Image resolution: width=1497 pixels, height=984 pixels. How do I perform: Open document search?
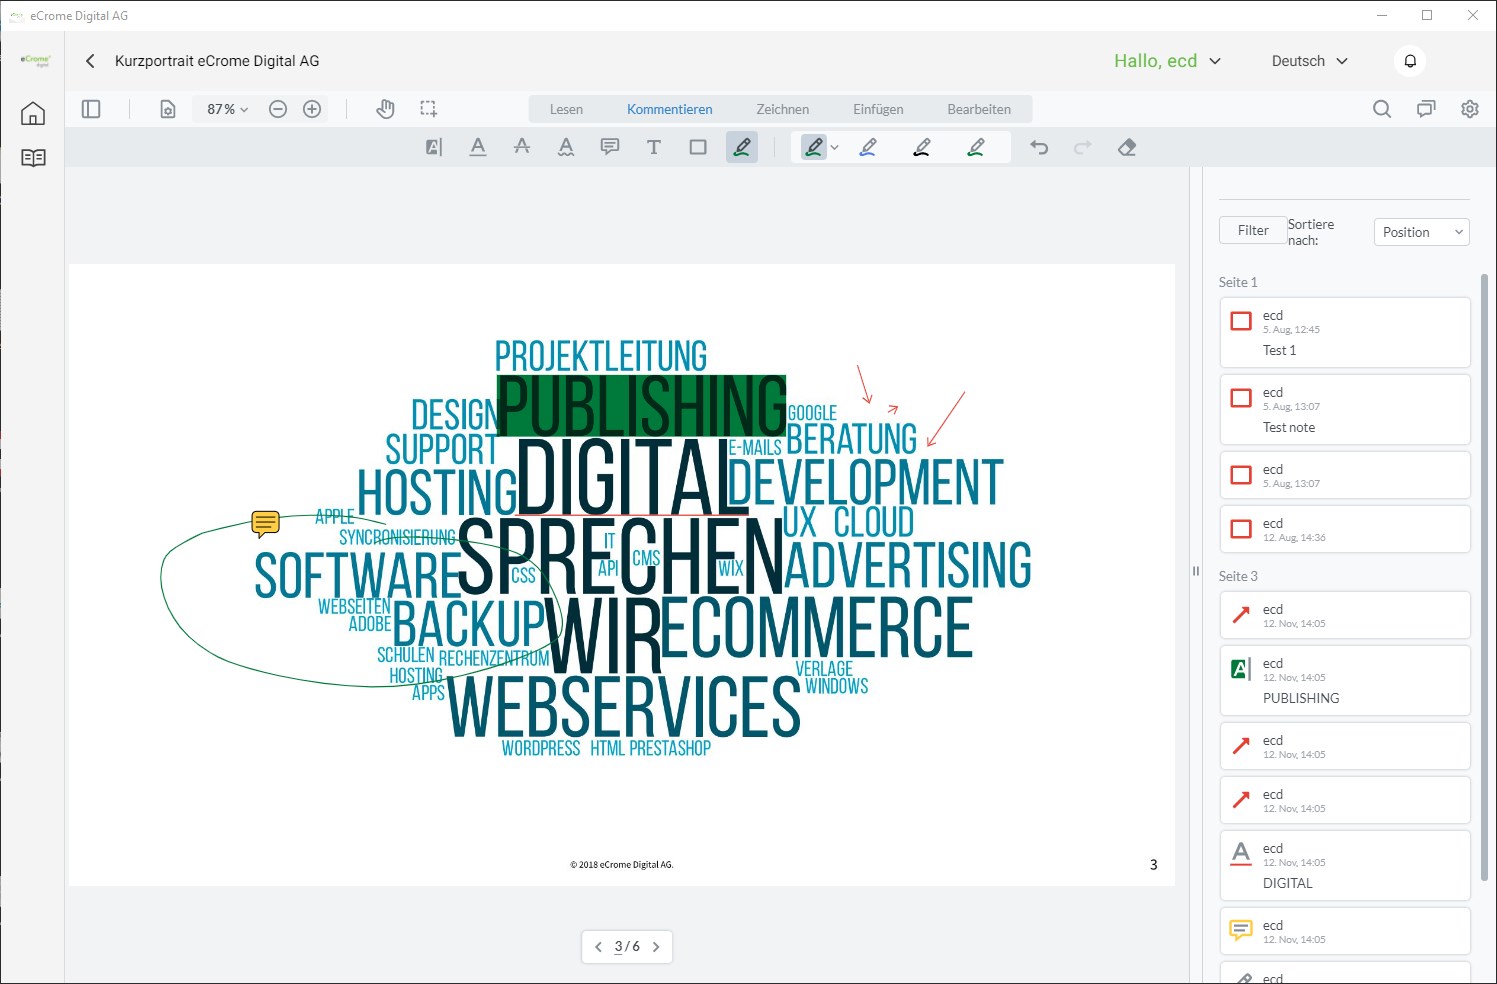1382,109
